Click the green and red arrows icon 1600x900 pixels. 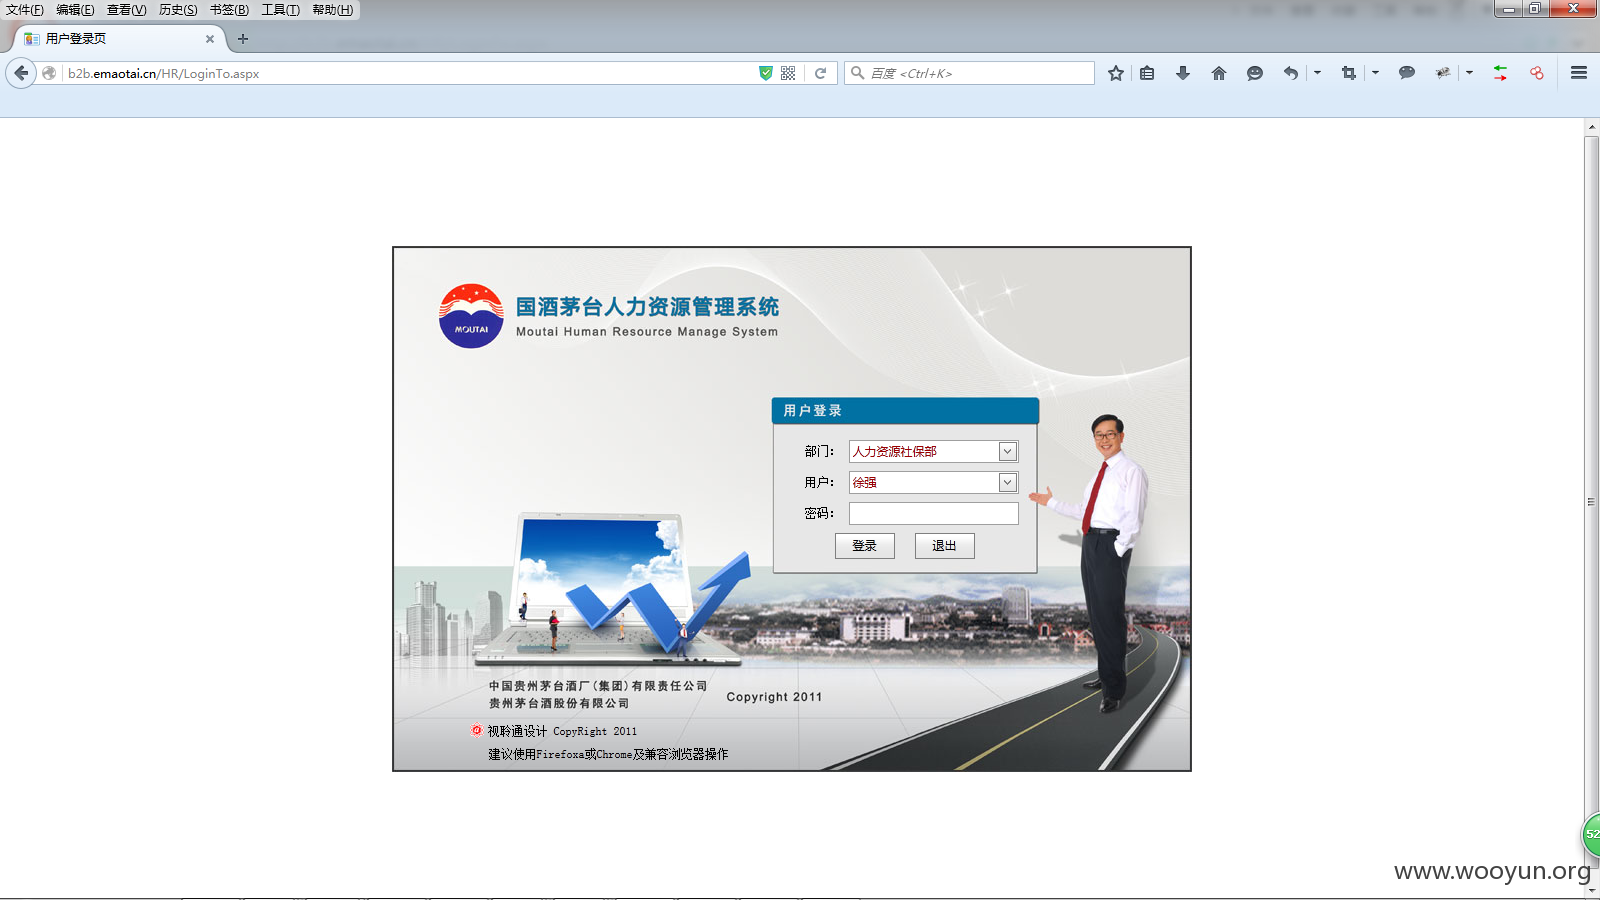pos(1501,73)
